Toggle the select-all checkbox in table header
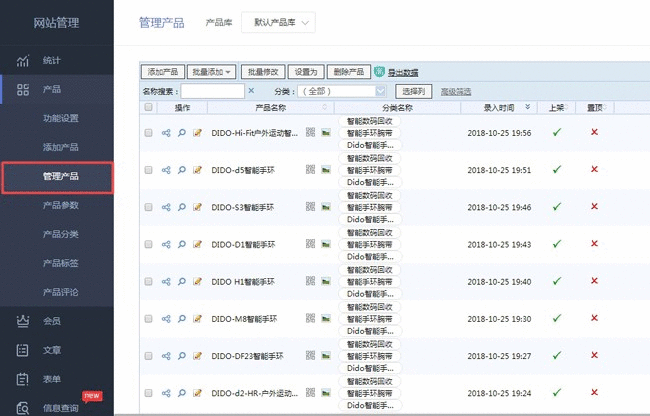 tap(149, 107)
